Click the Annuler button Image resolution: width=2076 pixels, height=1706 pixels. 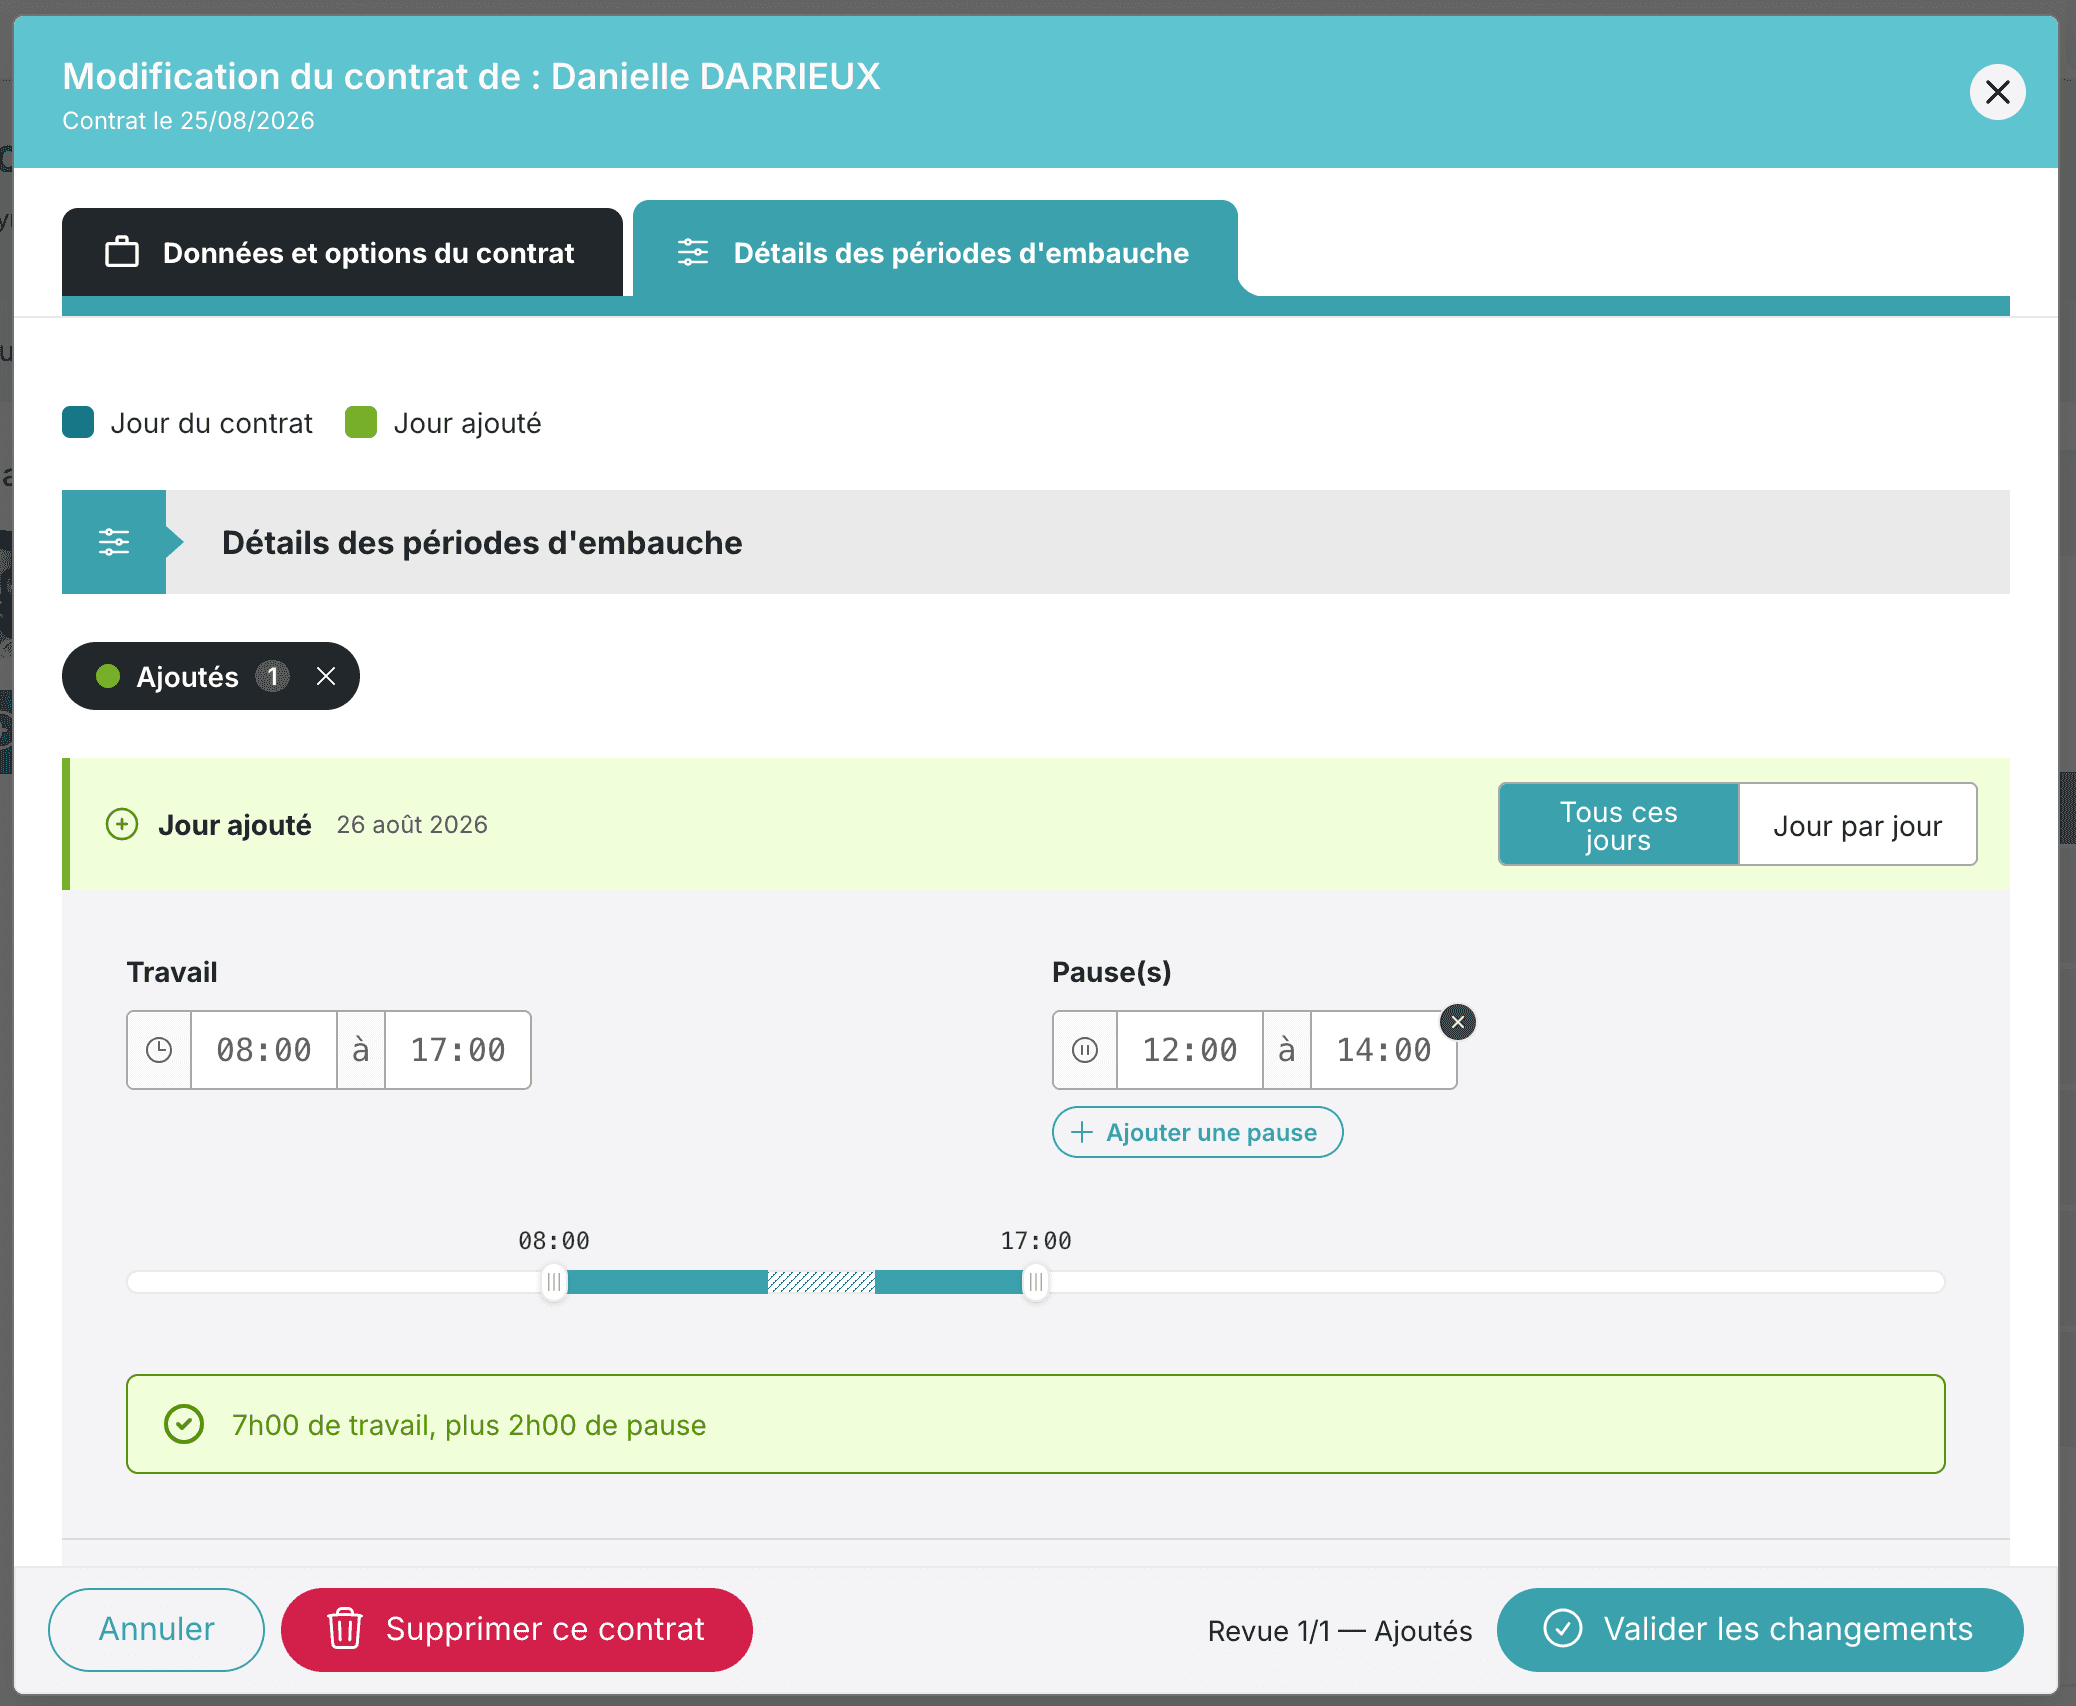click(157, 1629)
